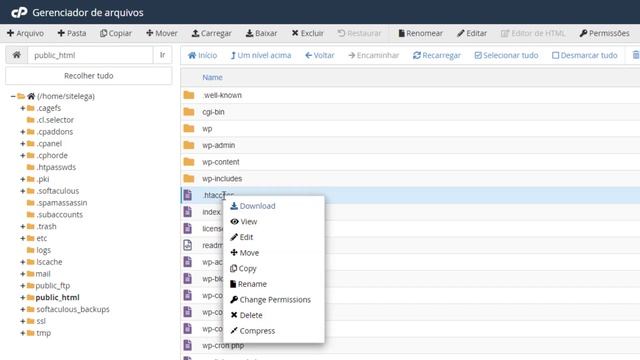Screen dimensions: 640x360
Task: Select tmp in the folder tree
Action: (43, 333)
